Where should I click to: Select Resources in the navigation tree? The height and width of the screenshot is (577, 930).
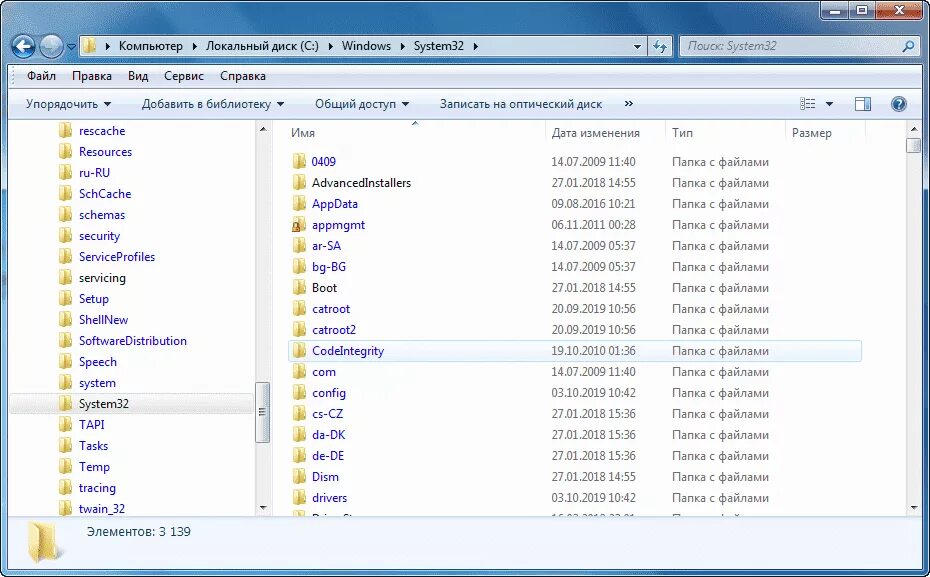tap(106, 152)
